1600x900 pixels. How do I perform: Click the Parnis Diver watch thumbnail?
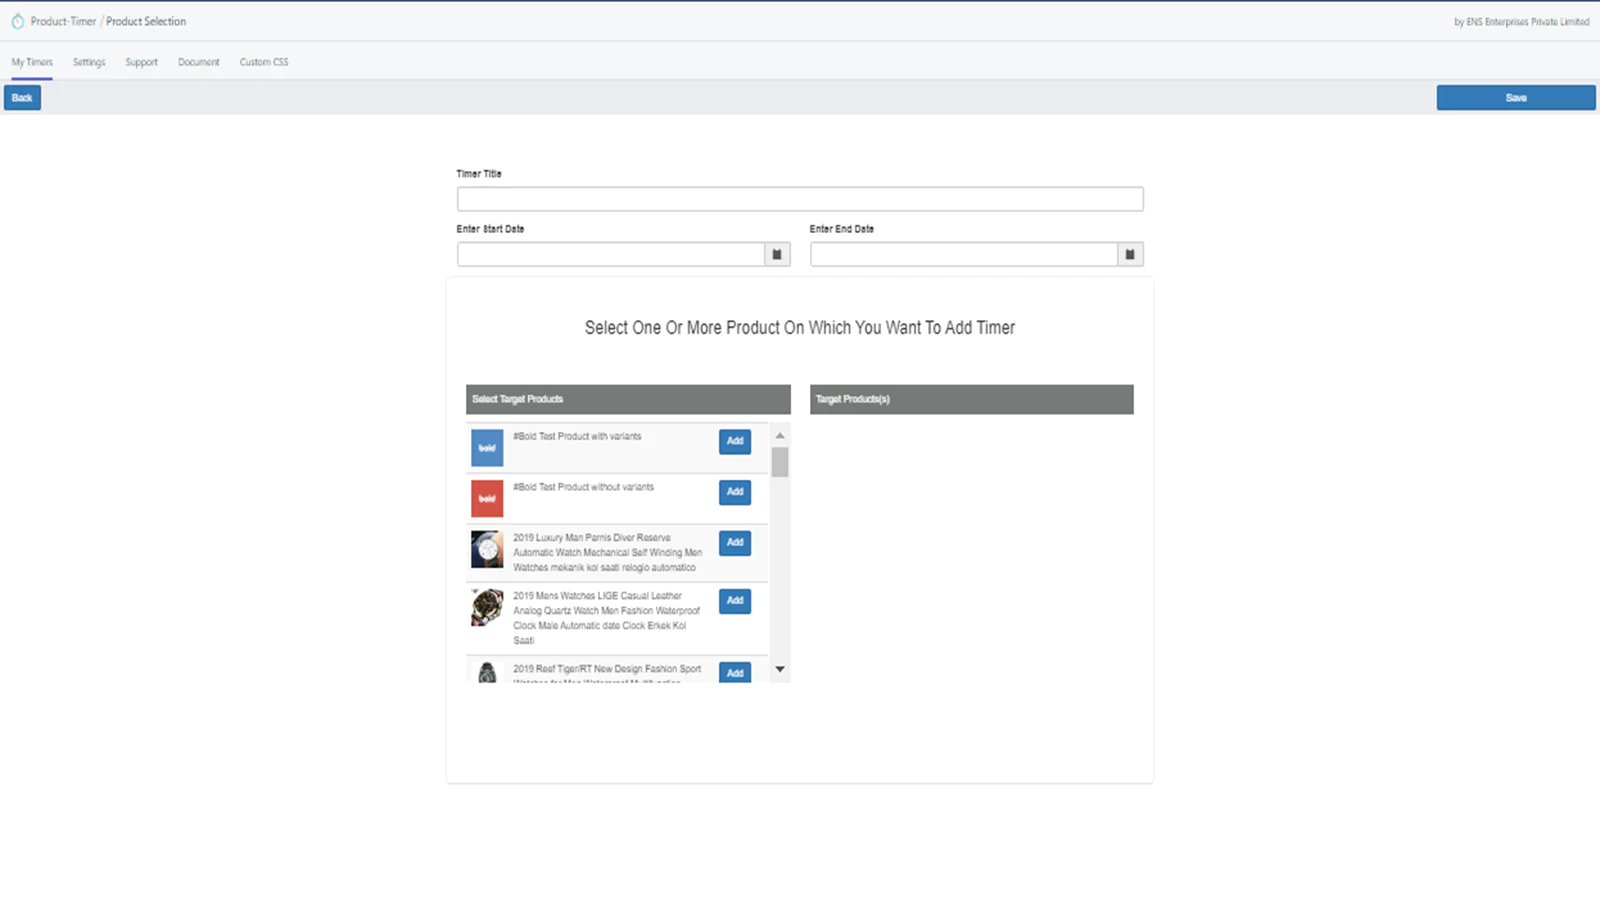[x=487, y=549]
